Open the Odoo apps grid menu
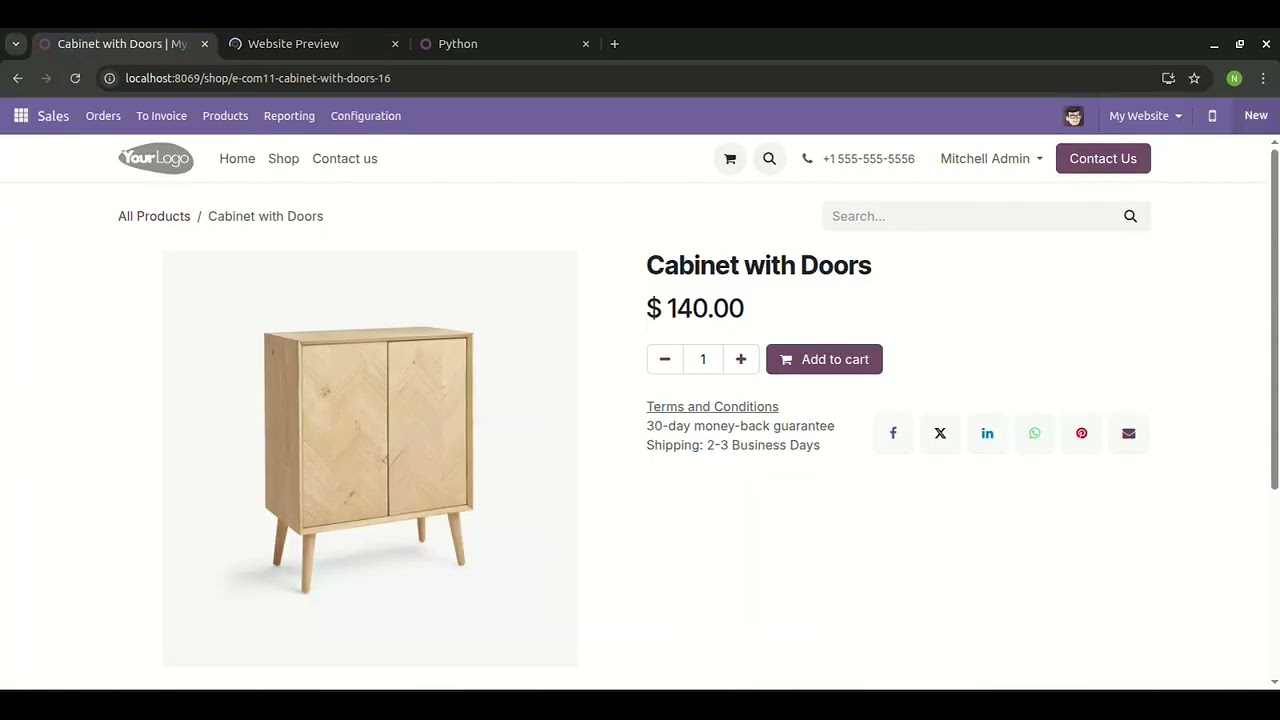The image size is (1280, 720). [x=21, y=116]
